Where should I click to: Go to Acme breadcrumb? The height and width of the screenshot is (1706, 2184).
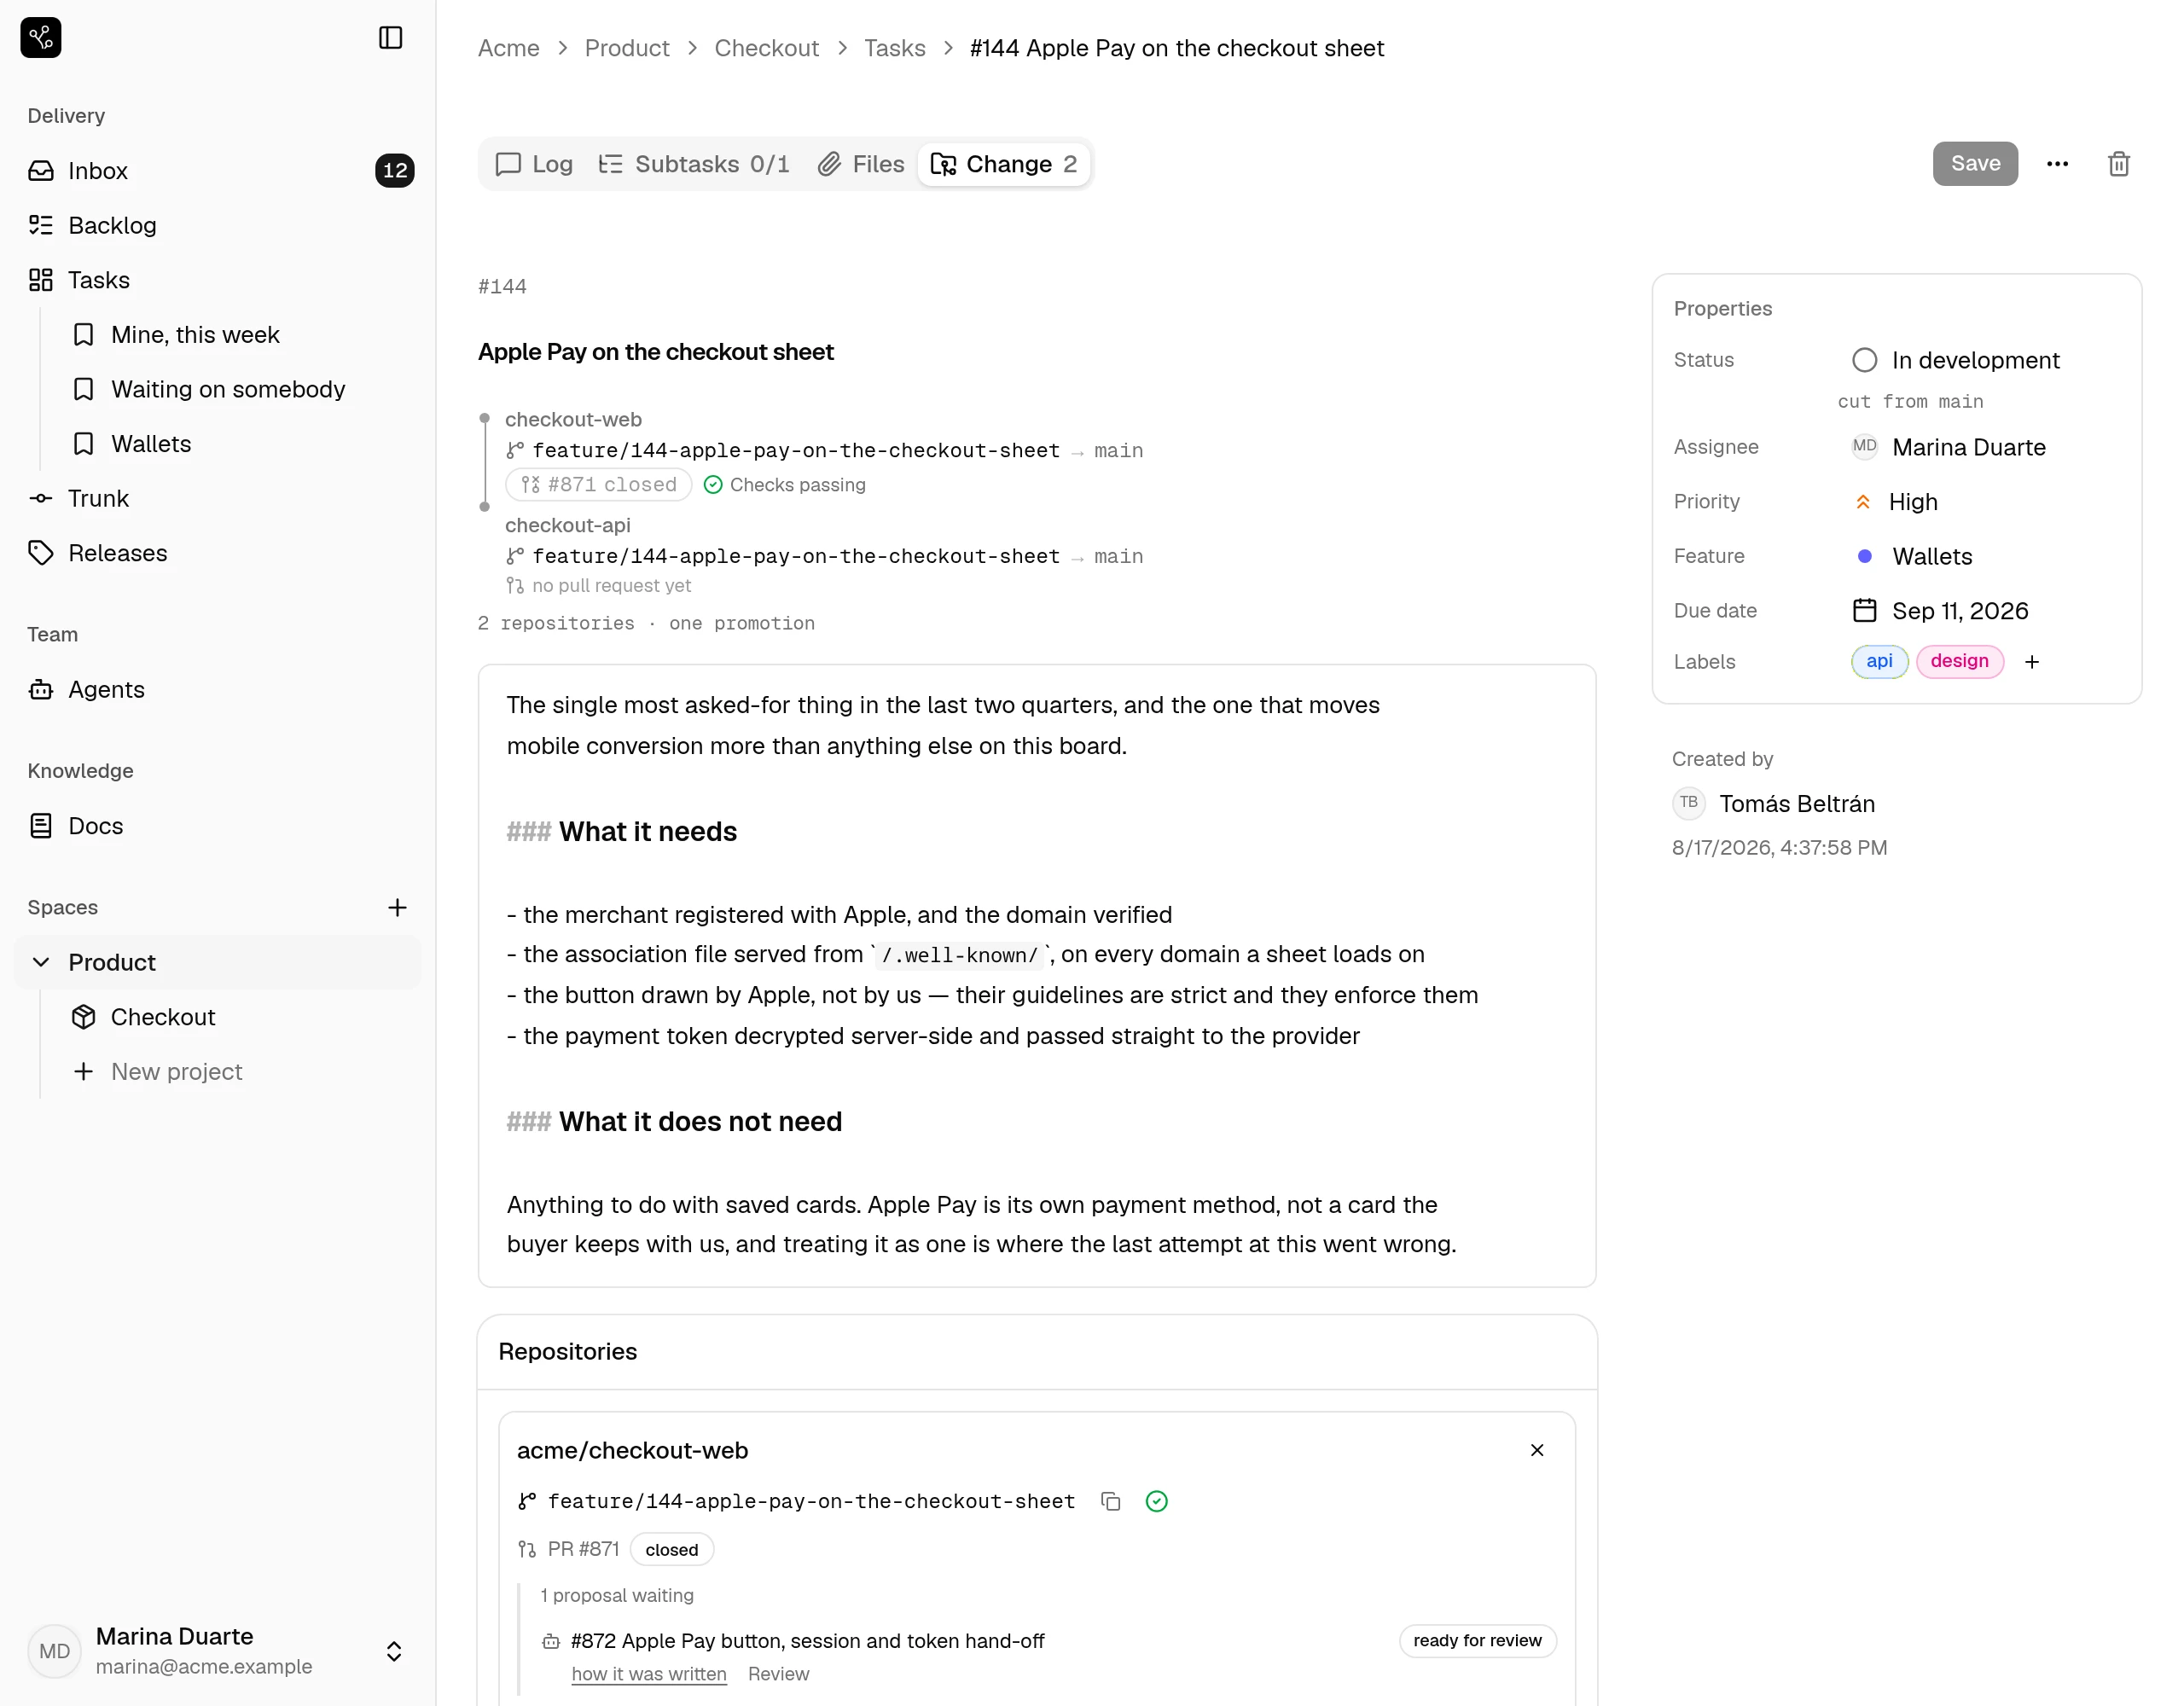point(508,48)
